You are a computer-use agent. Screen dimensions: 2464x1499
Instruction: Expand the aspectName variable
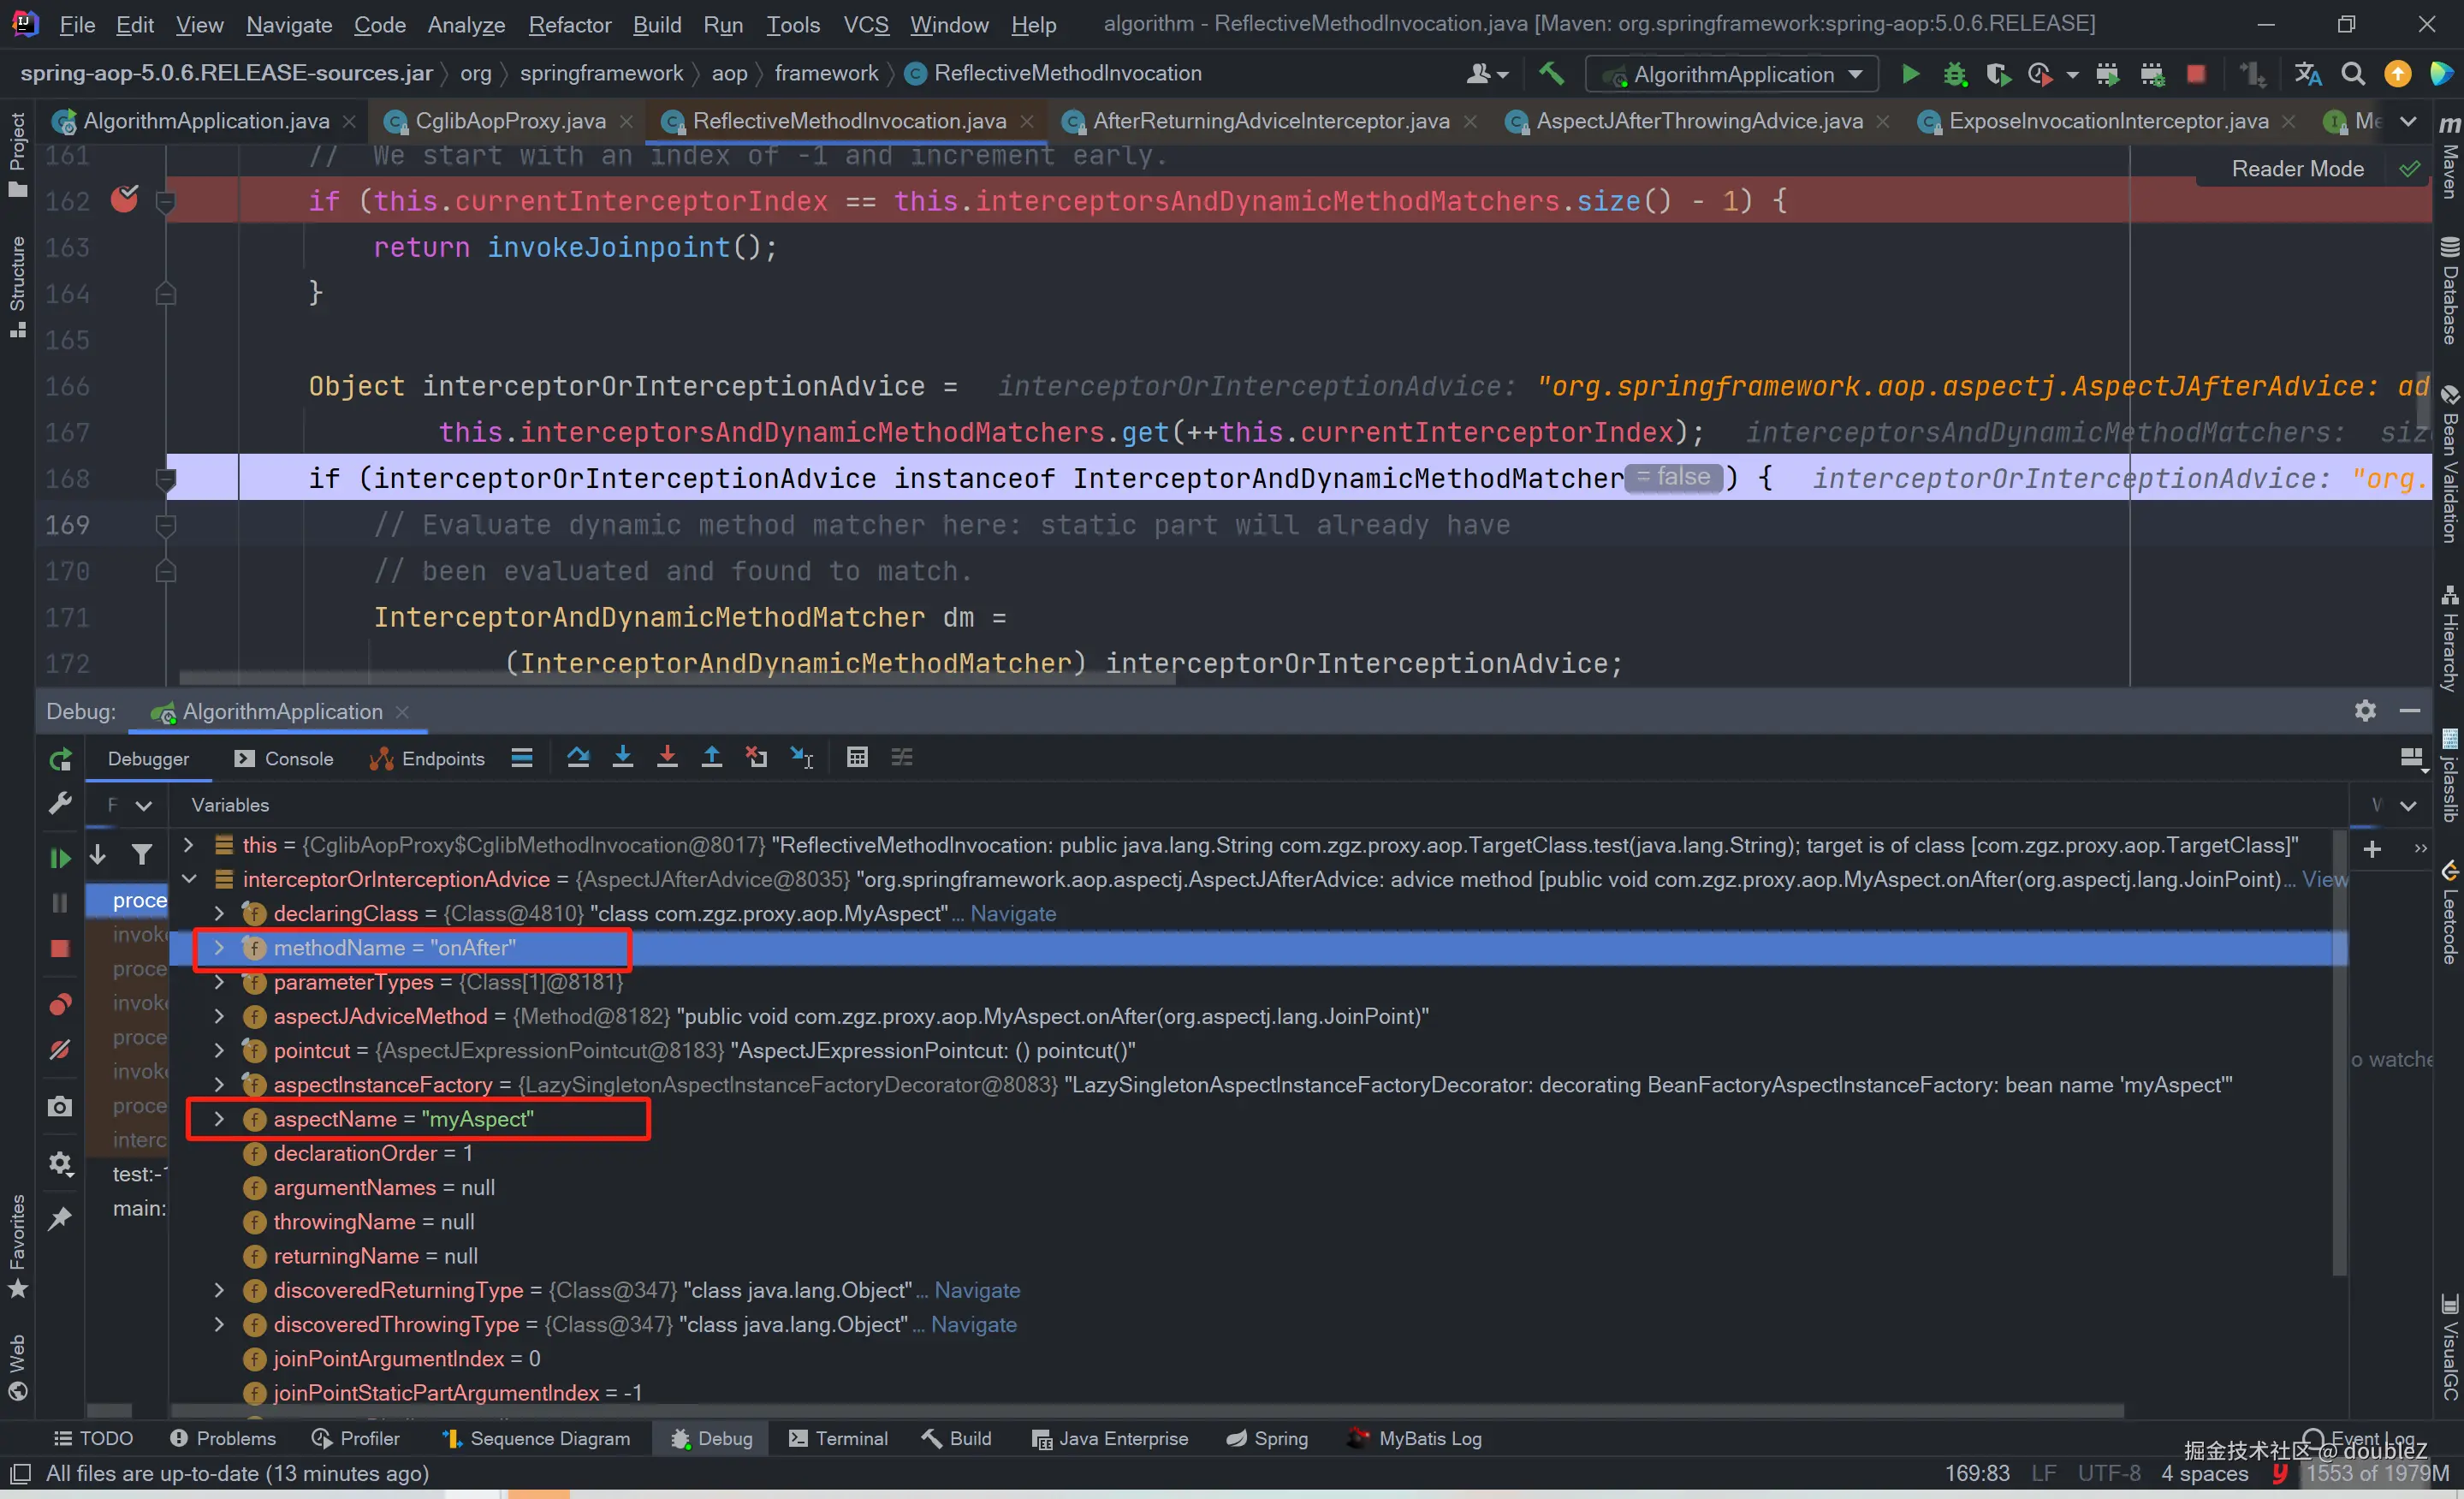click(219, 1119)
